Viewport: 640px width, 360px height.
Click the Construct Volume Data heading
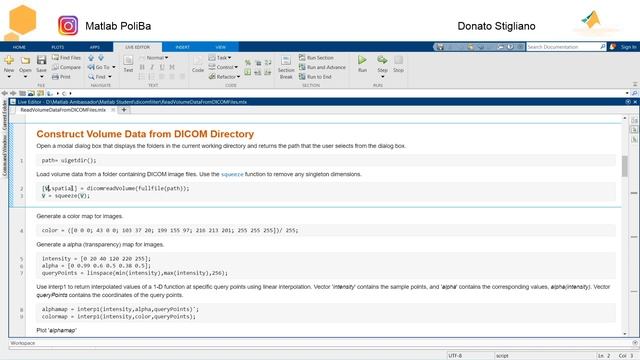coord(145,134)
